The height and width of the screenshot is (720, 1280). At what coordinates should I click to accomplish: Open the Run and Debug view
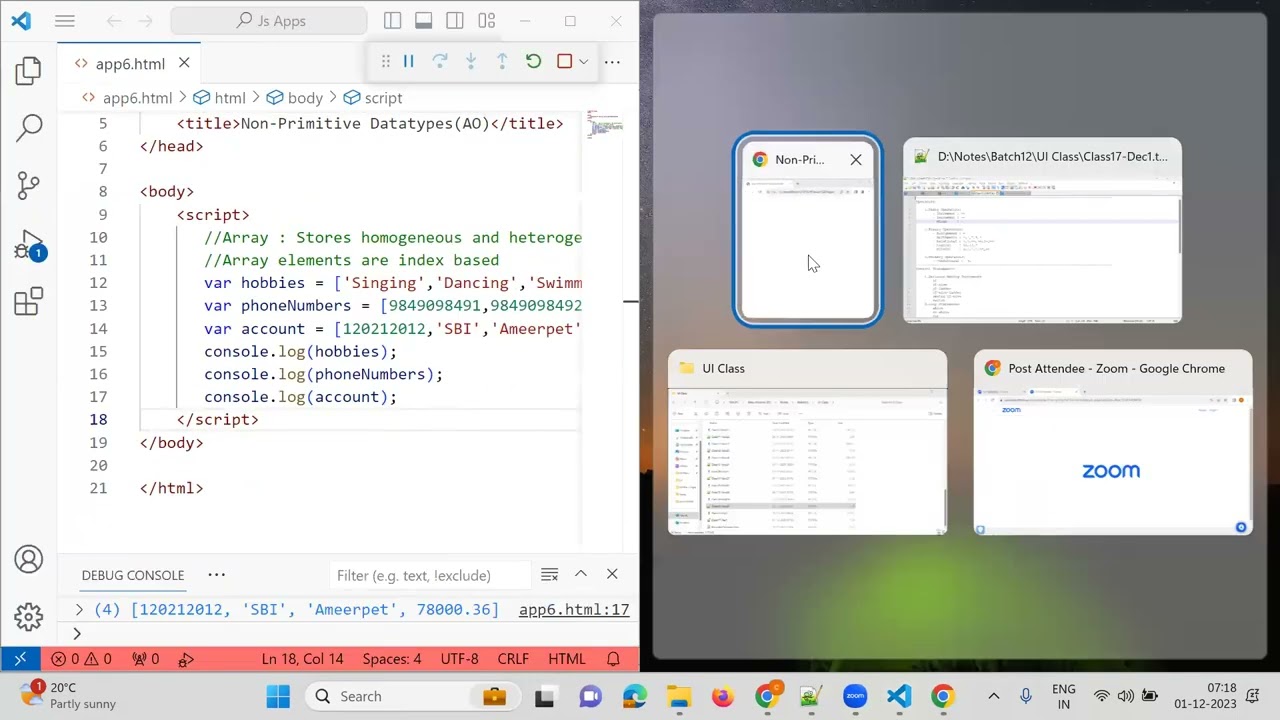(29, 244)
